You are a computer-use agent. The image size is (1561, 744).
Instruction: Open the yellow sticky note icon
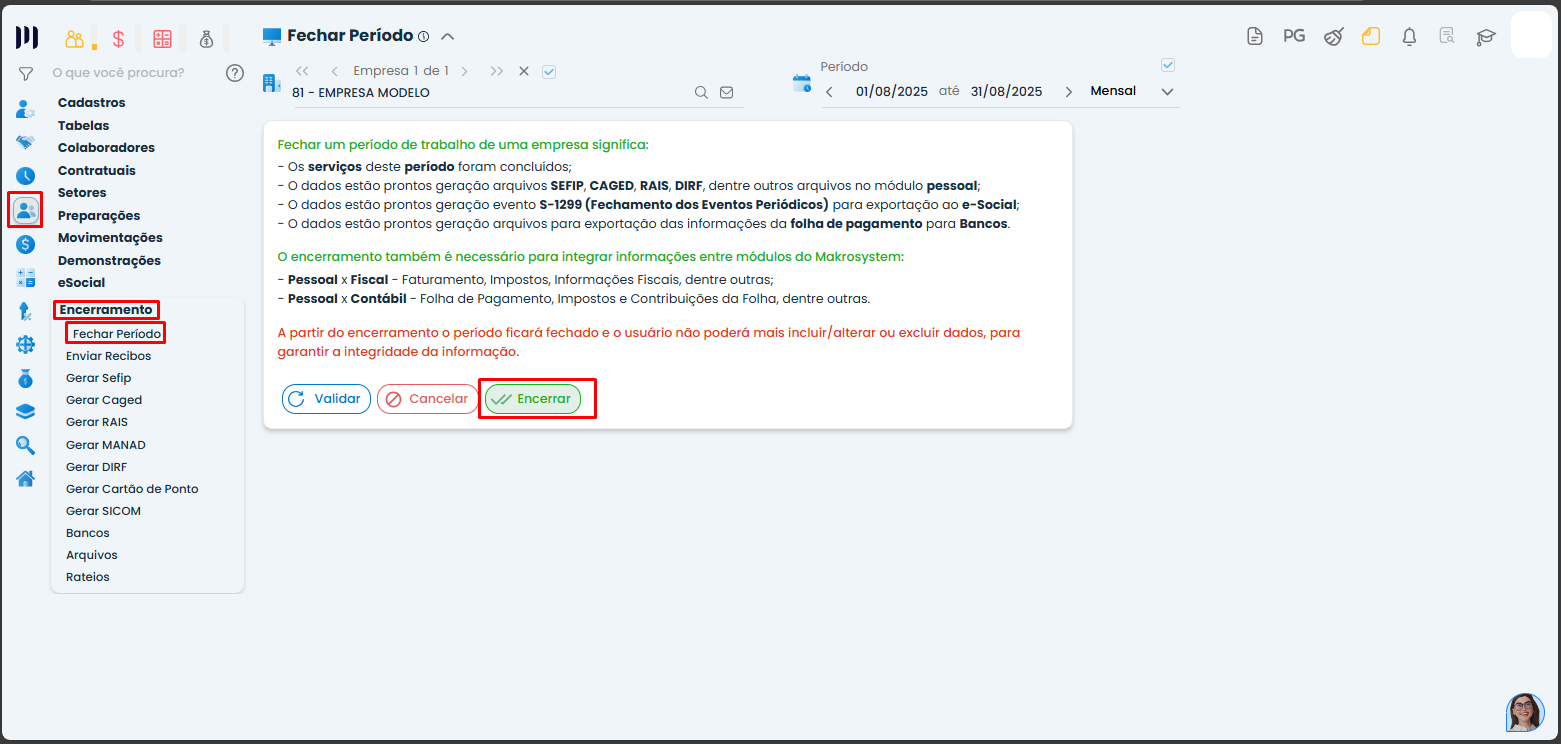pyautogui.click(x=1371, y=37)
